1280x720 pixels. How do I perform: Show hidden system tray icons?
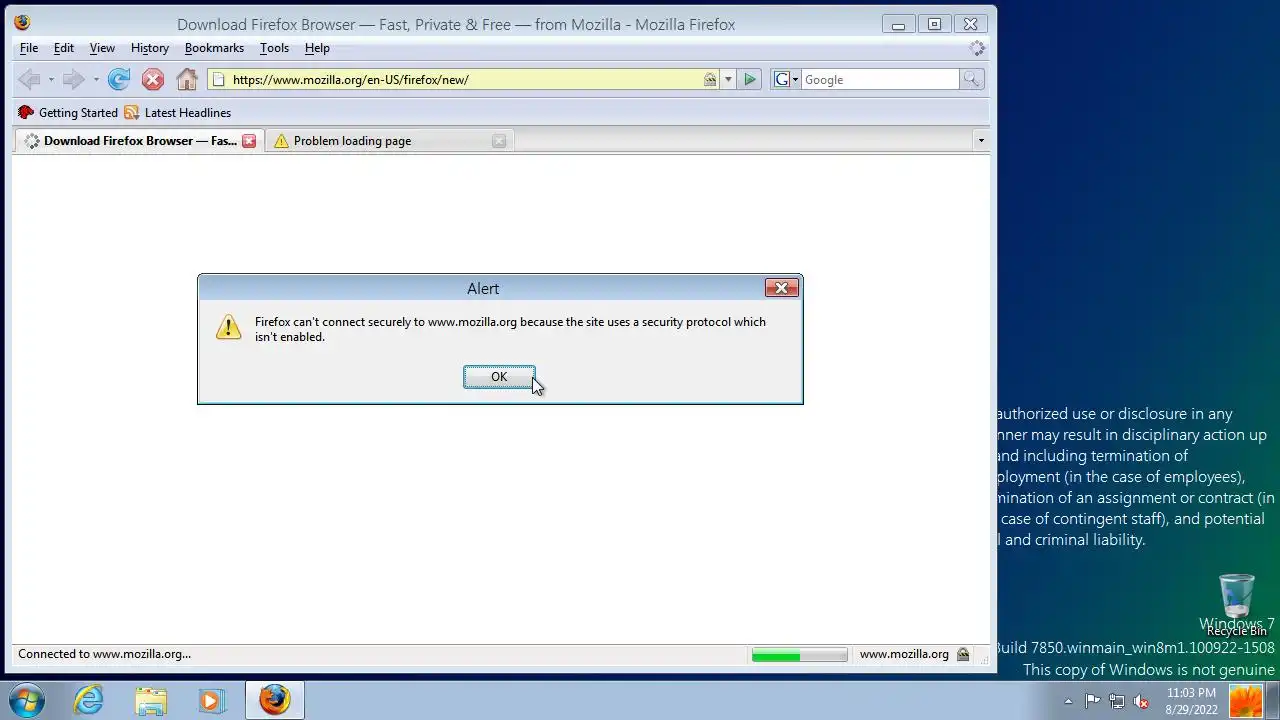coord(1068,701)
